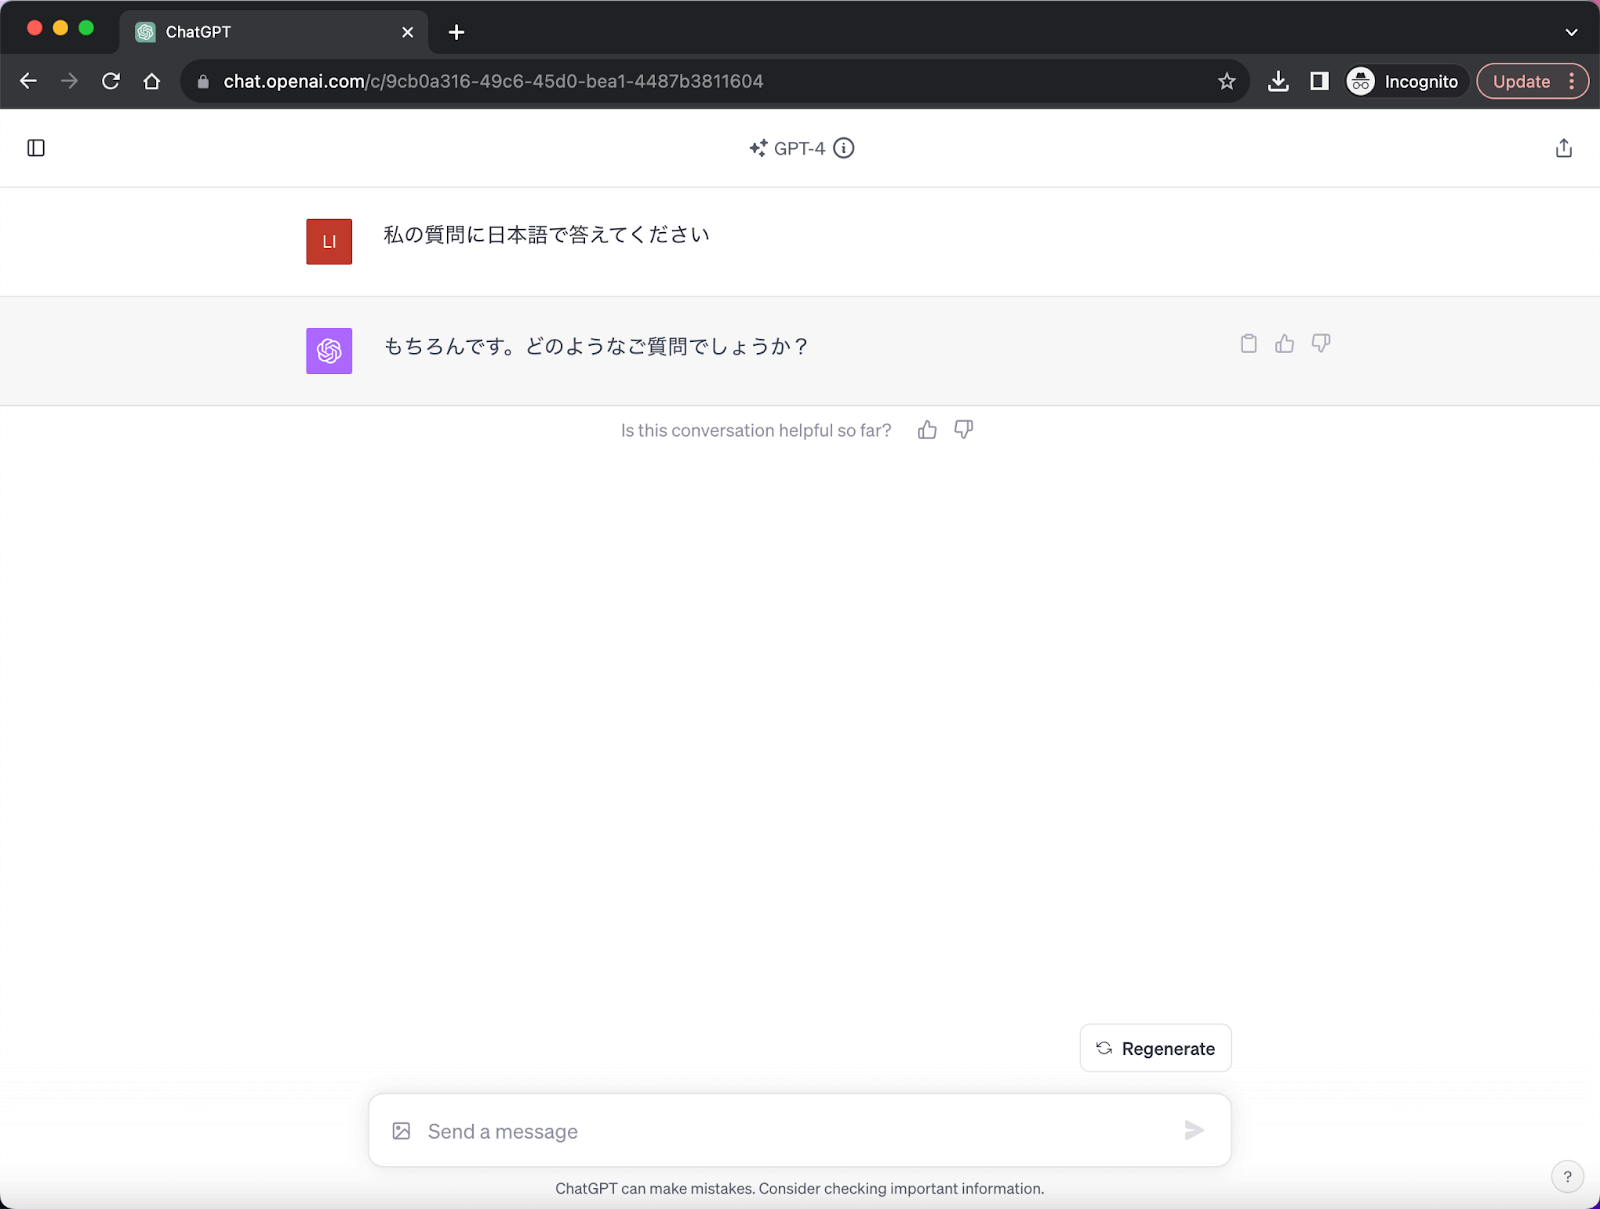1600x1209 pixels.
Task: Click the user message 私の質問に日本語で答えてください
Action: 547,235
